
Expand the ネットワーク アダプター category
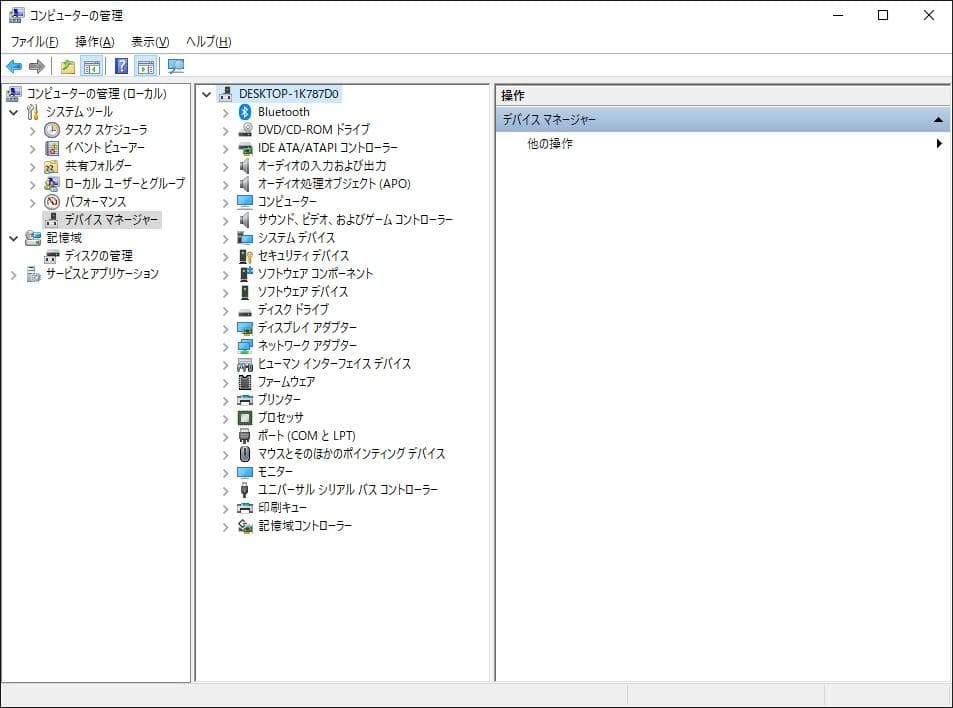(x=224, y=345)
